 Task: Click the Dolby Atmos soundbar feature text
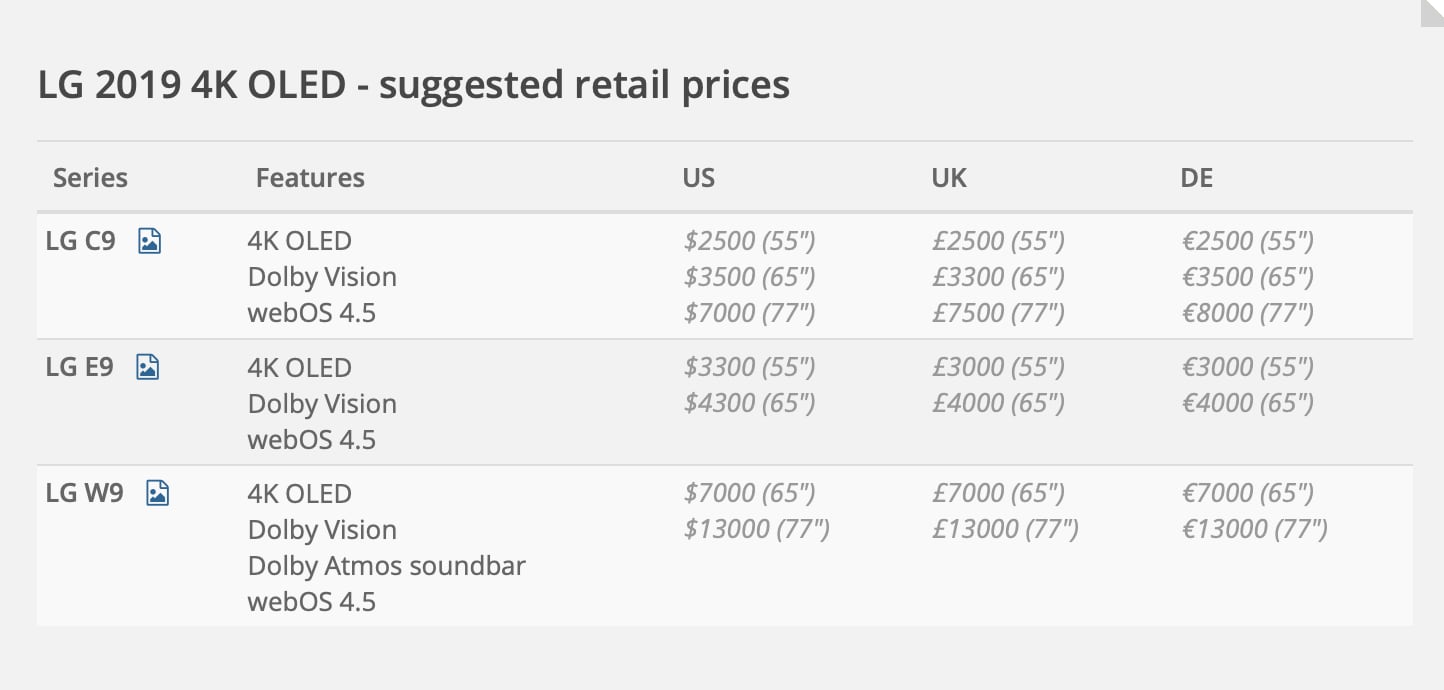(386, 566)
